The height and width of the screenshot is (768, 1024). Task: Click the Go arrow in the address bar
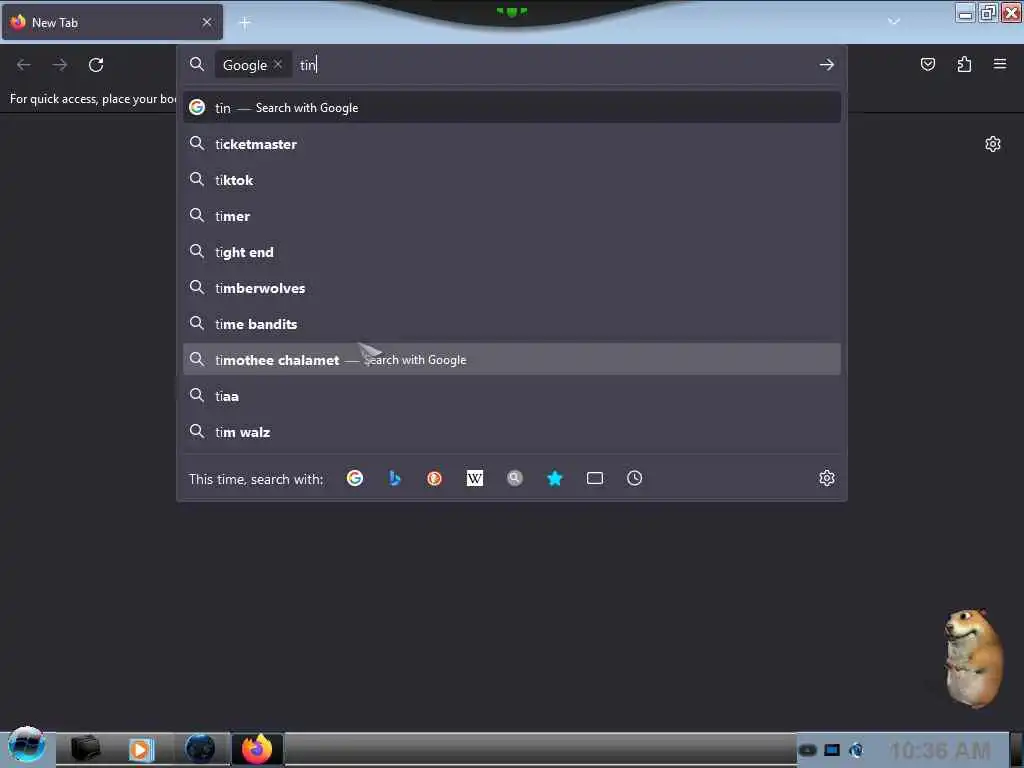pos(827,65)
